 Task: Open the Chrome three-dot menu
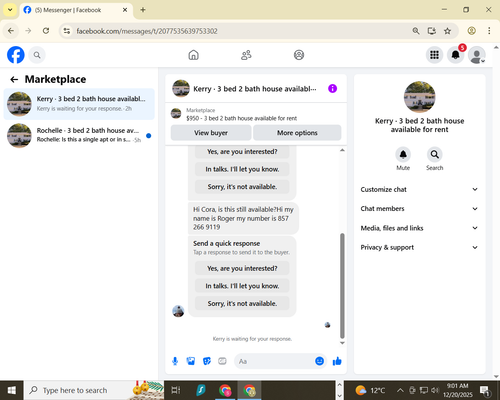489,31
